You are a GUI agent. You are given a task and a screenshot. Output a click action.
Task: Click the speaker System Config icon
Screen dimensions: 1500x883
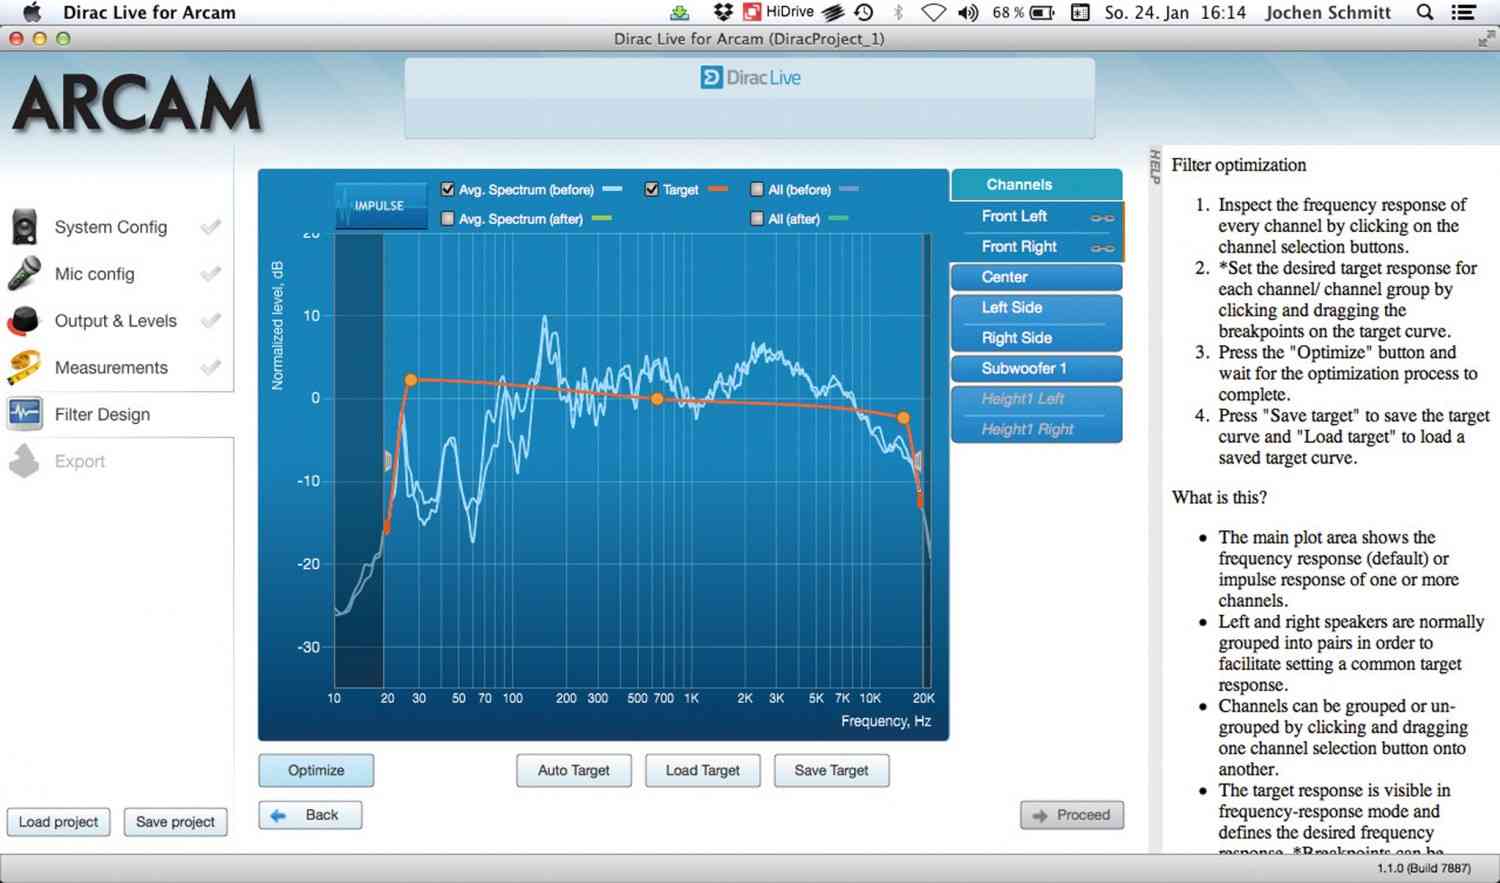(24, 227)
